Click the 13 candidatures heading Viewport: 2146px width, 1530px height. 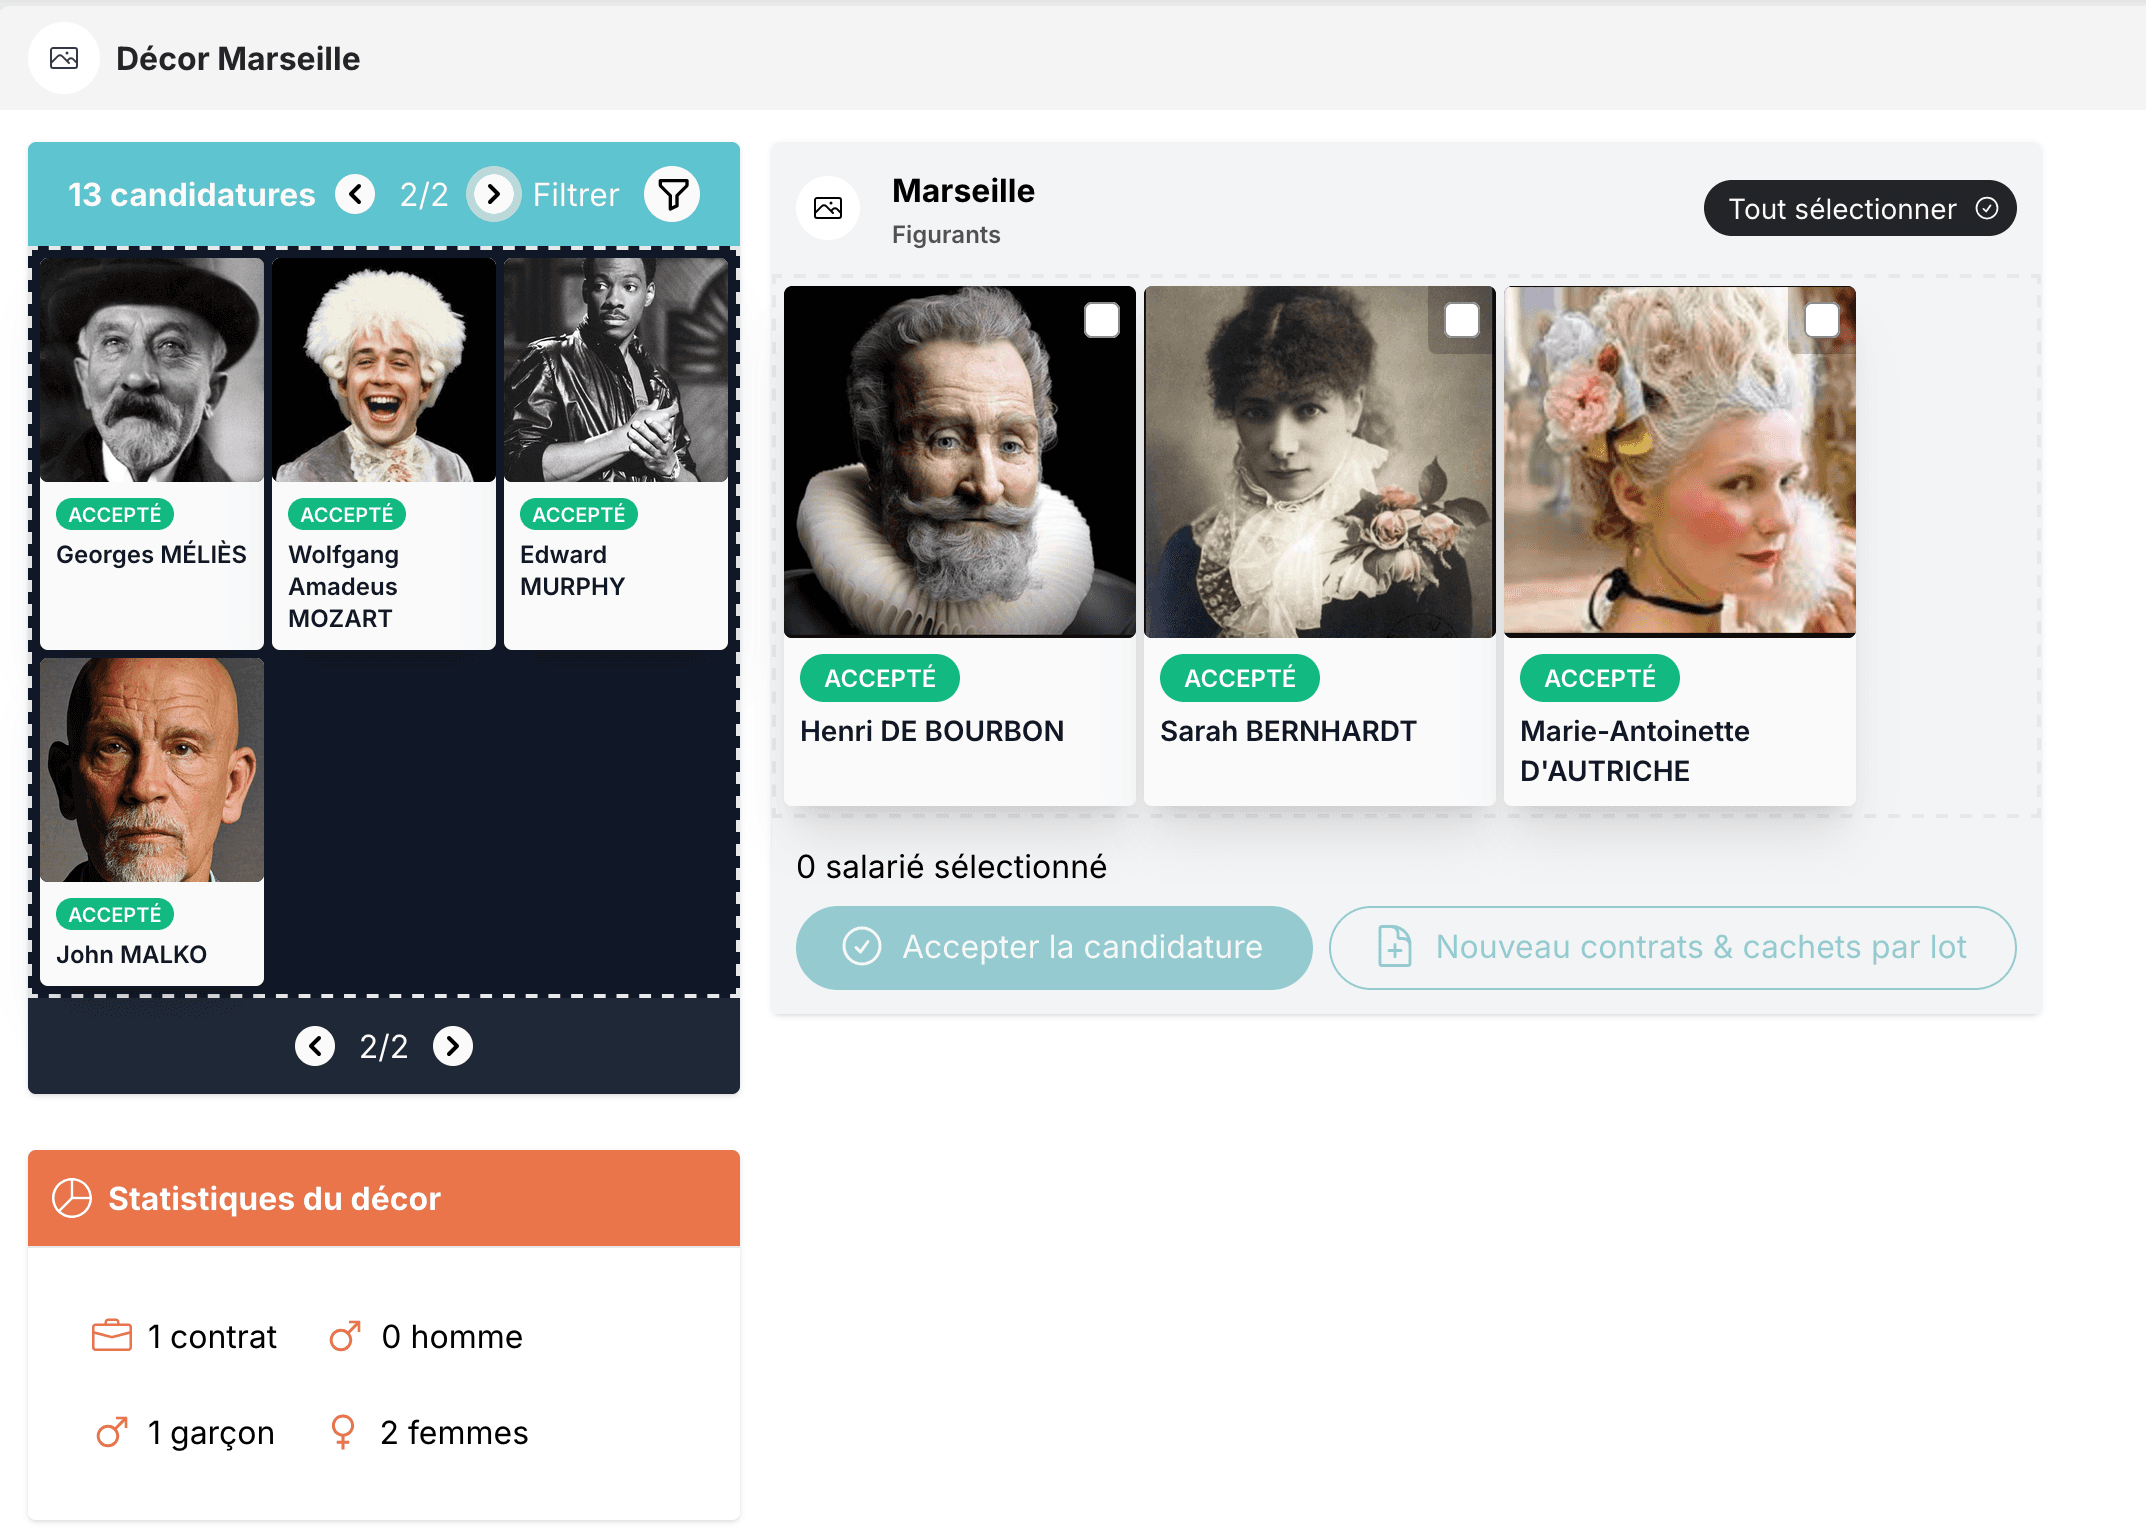(x=191, y=194)
